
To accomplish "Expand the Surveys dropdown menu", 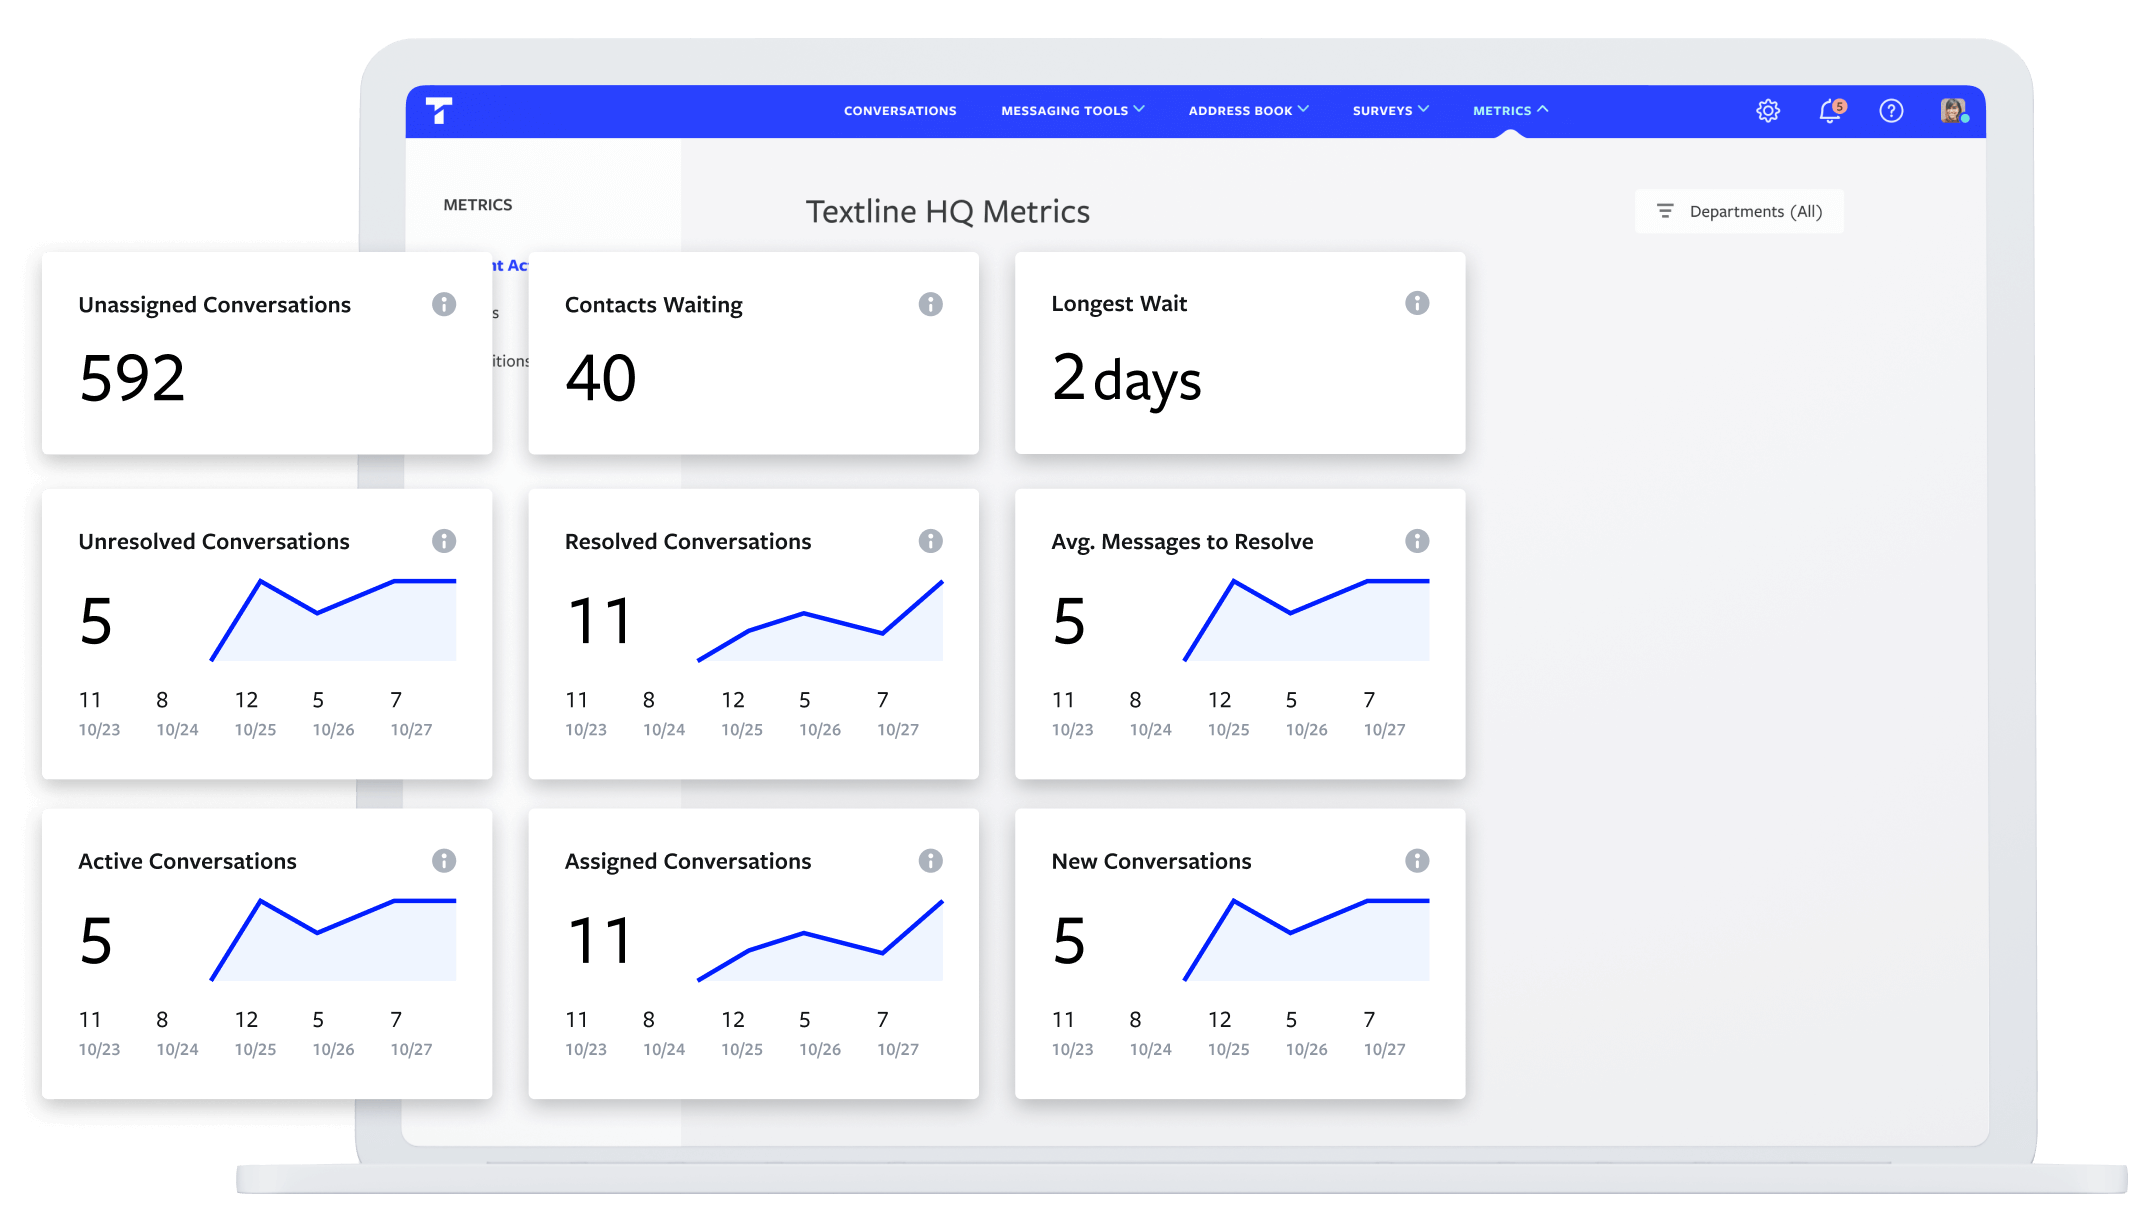I will (x=1390, y=111).
